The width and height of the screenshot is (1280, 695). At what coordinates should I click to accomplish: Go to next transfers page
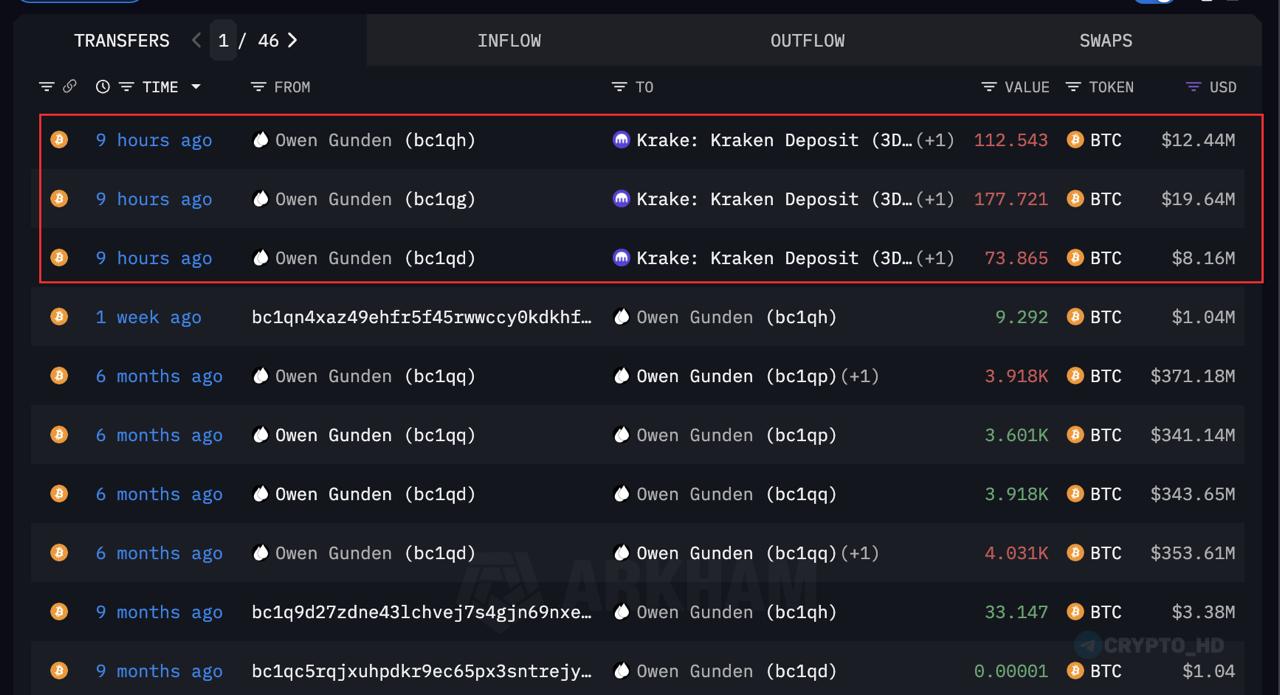[x=292, y=40]
